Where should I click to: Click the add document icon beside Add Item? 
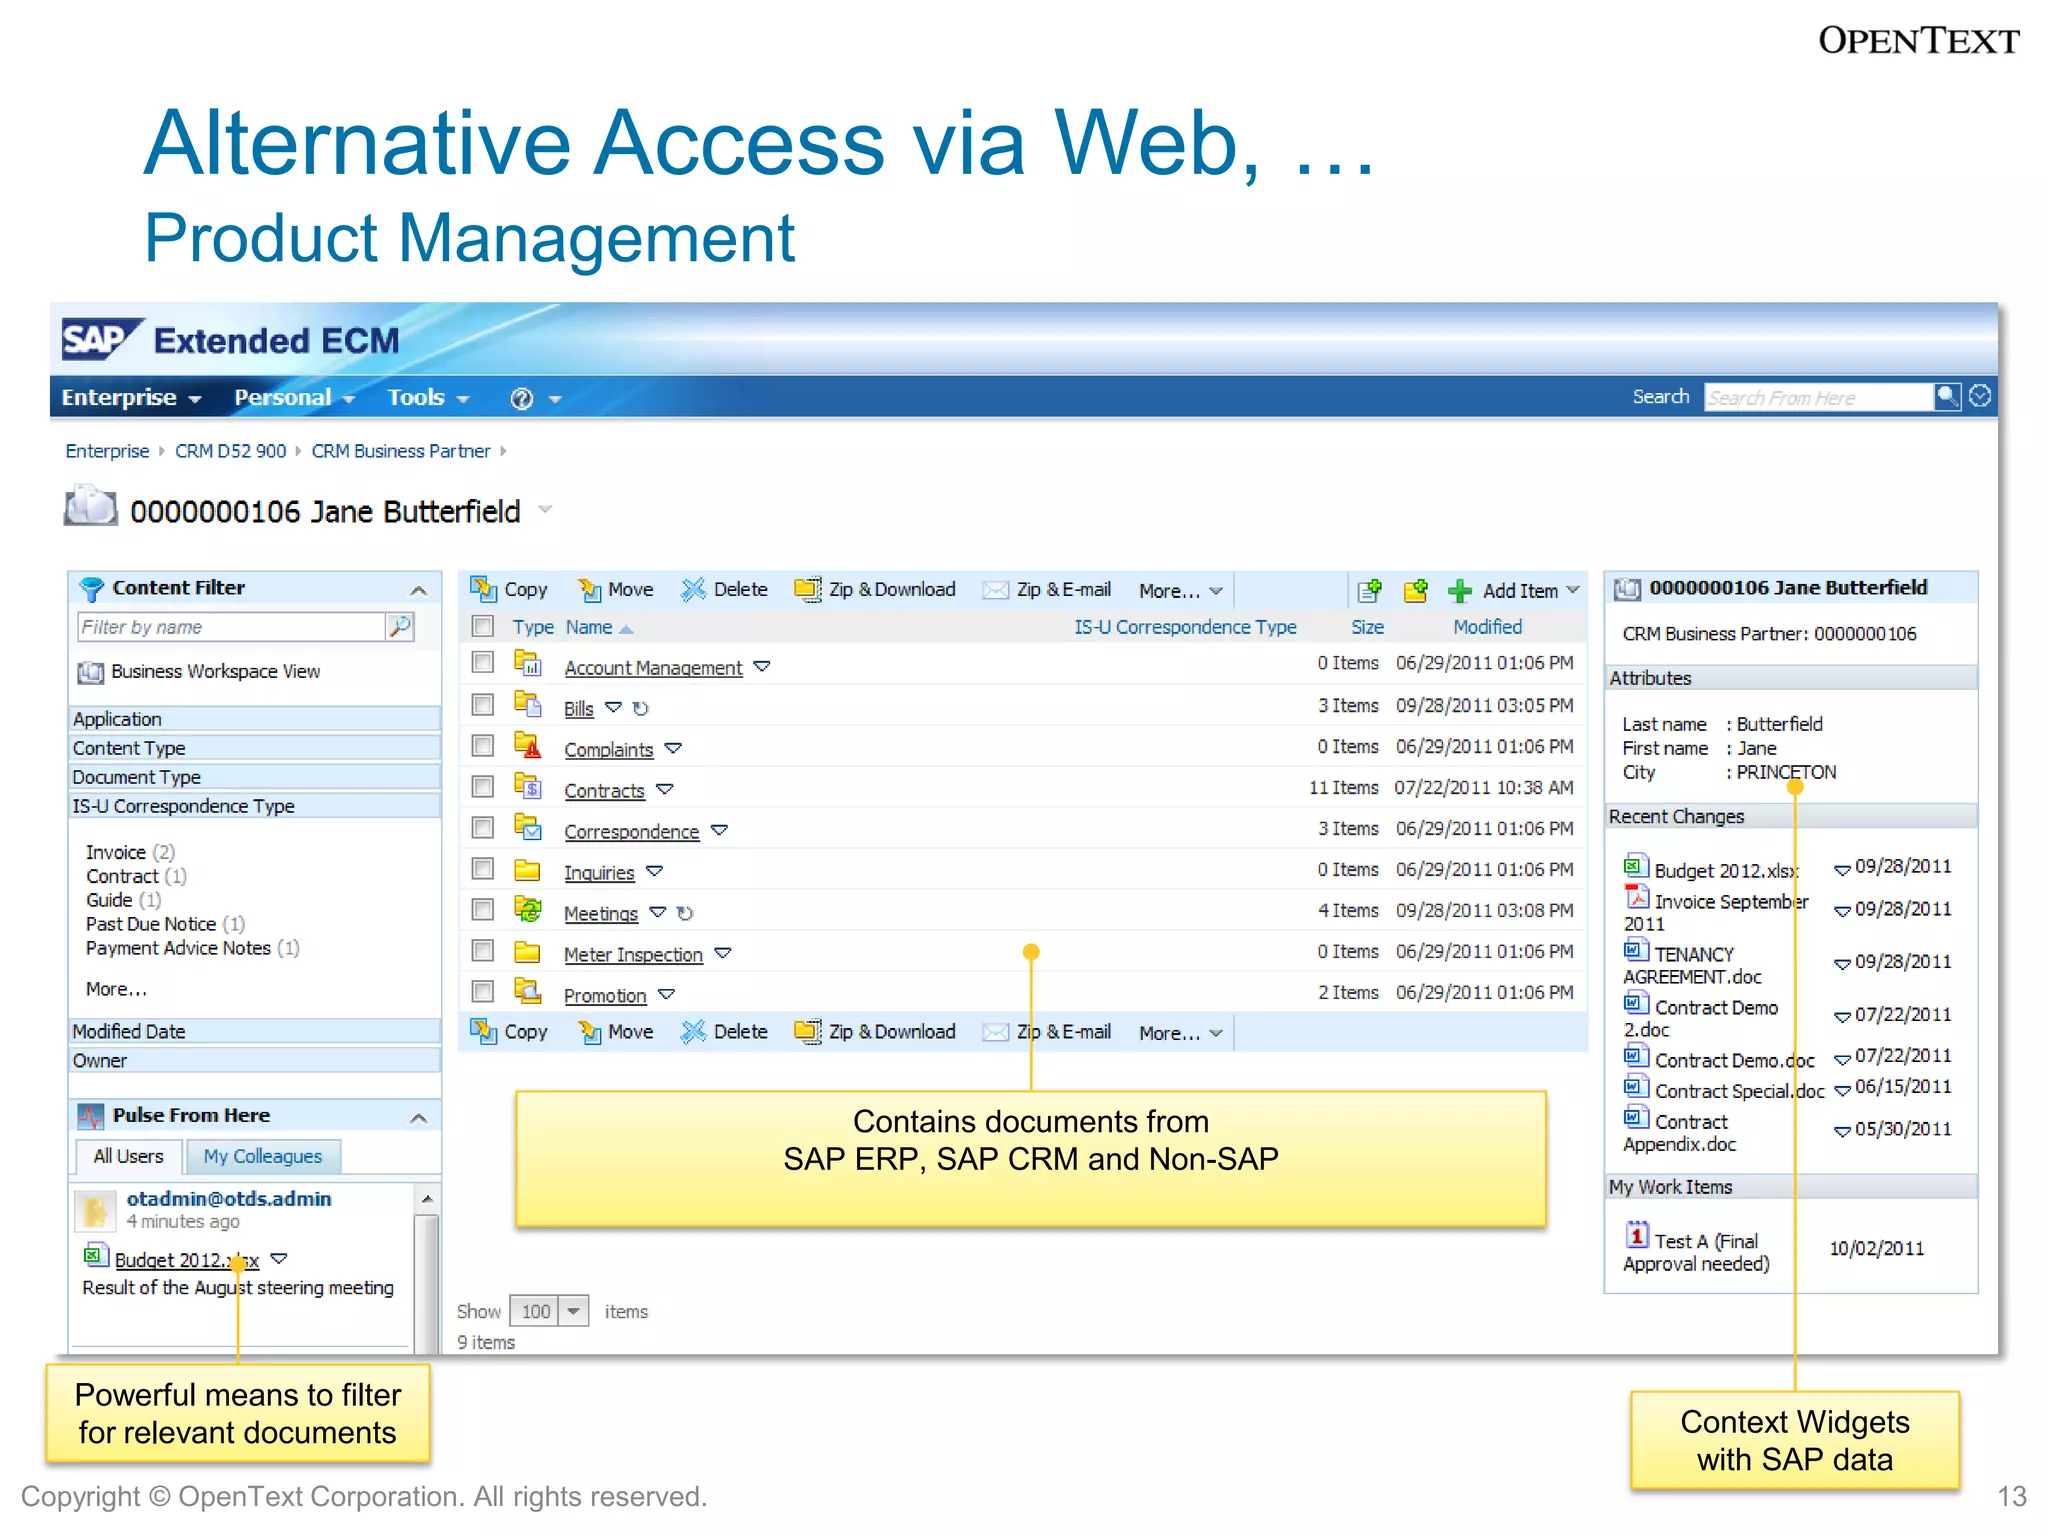1370,591
